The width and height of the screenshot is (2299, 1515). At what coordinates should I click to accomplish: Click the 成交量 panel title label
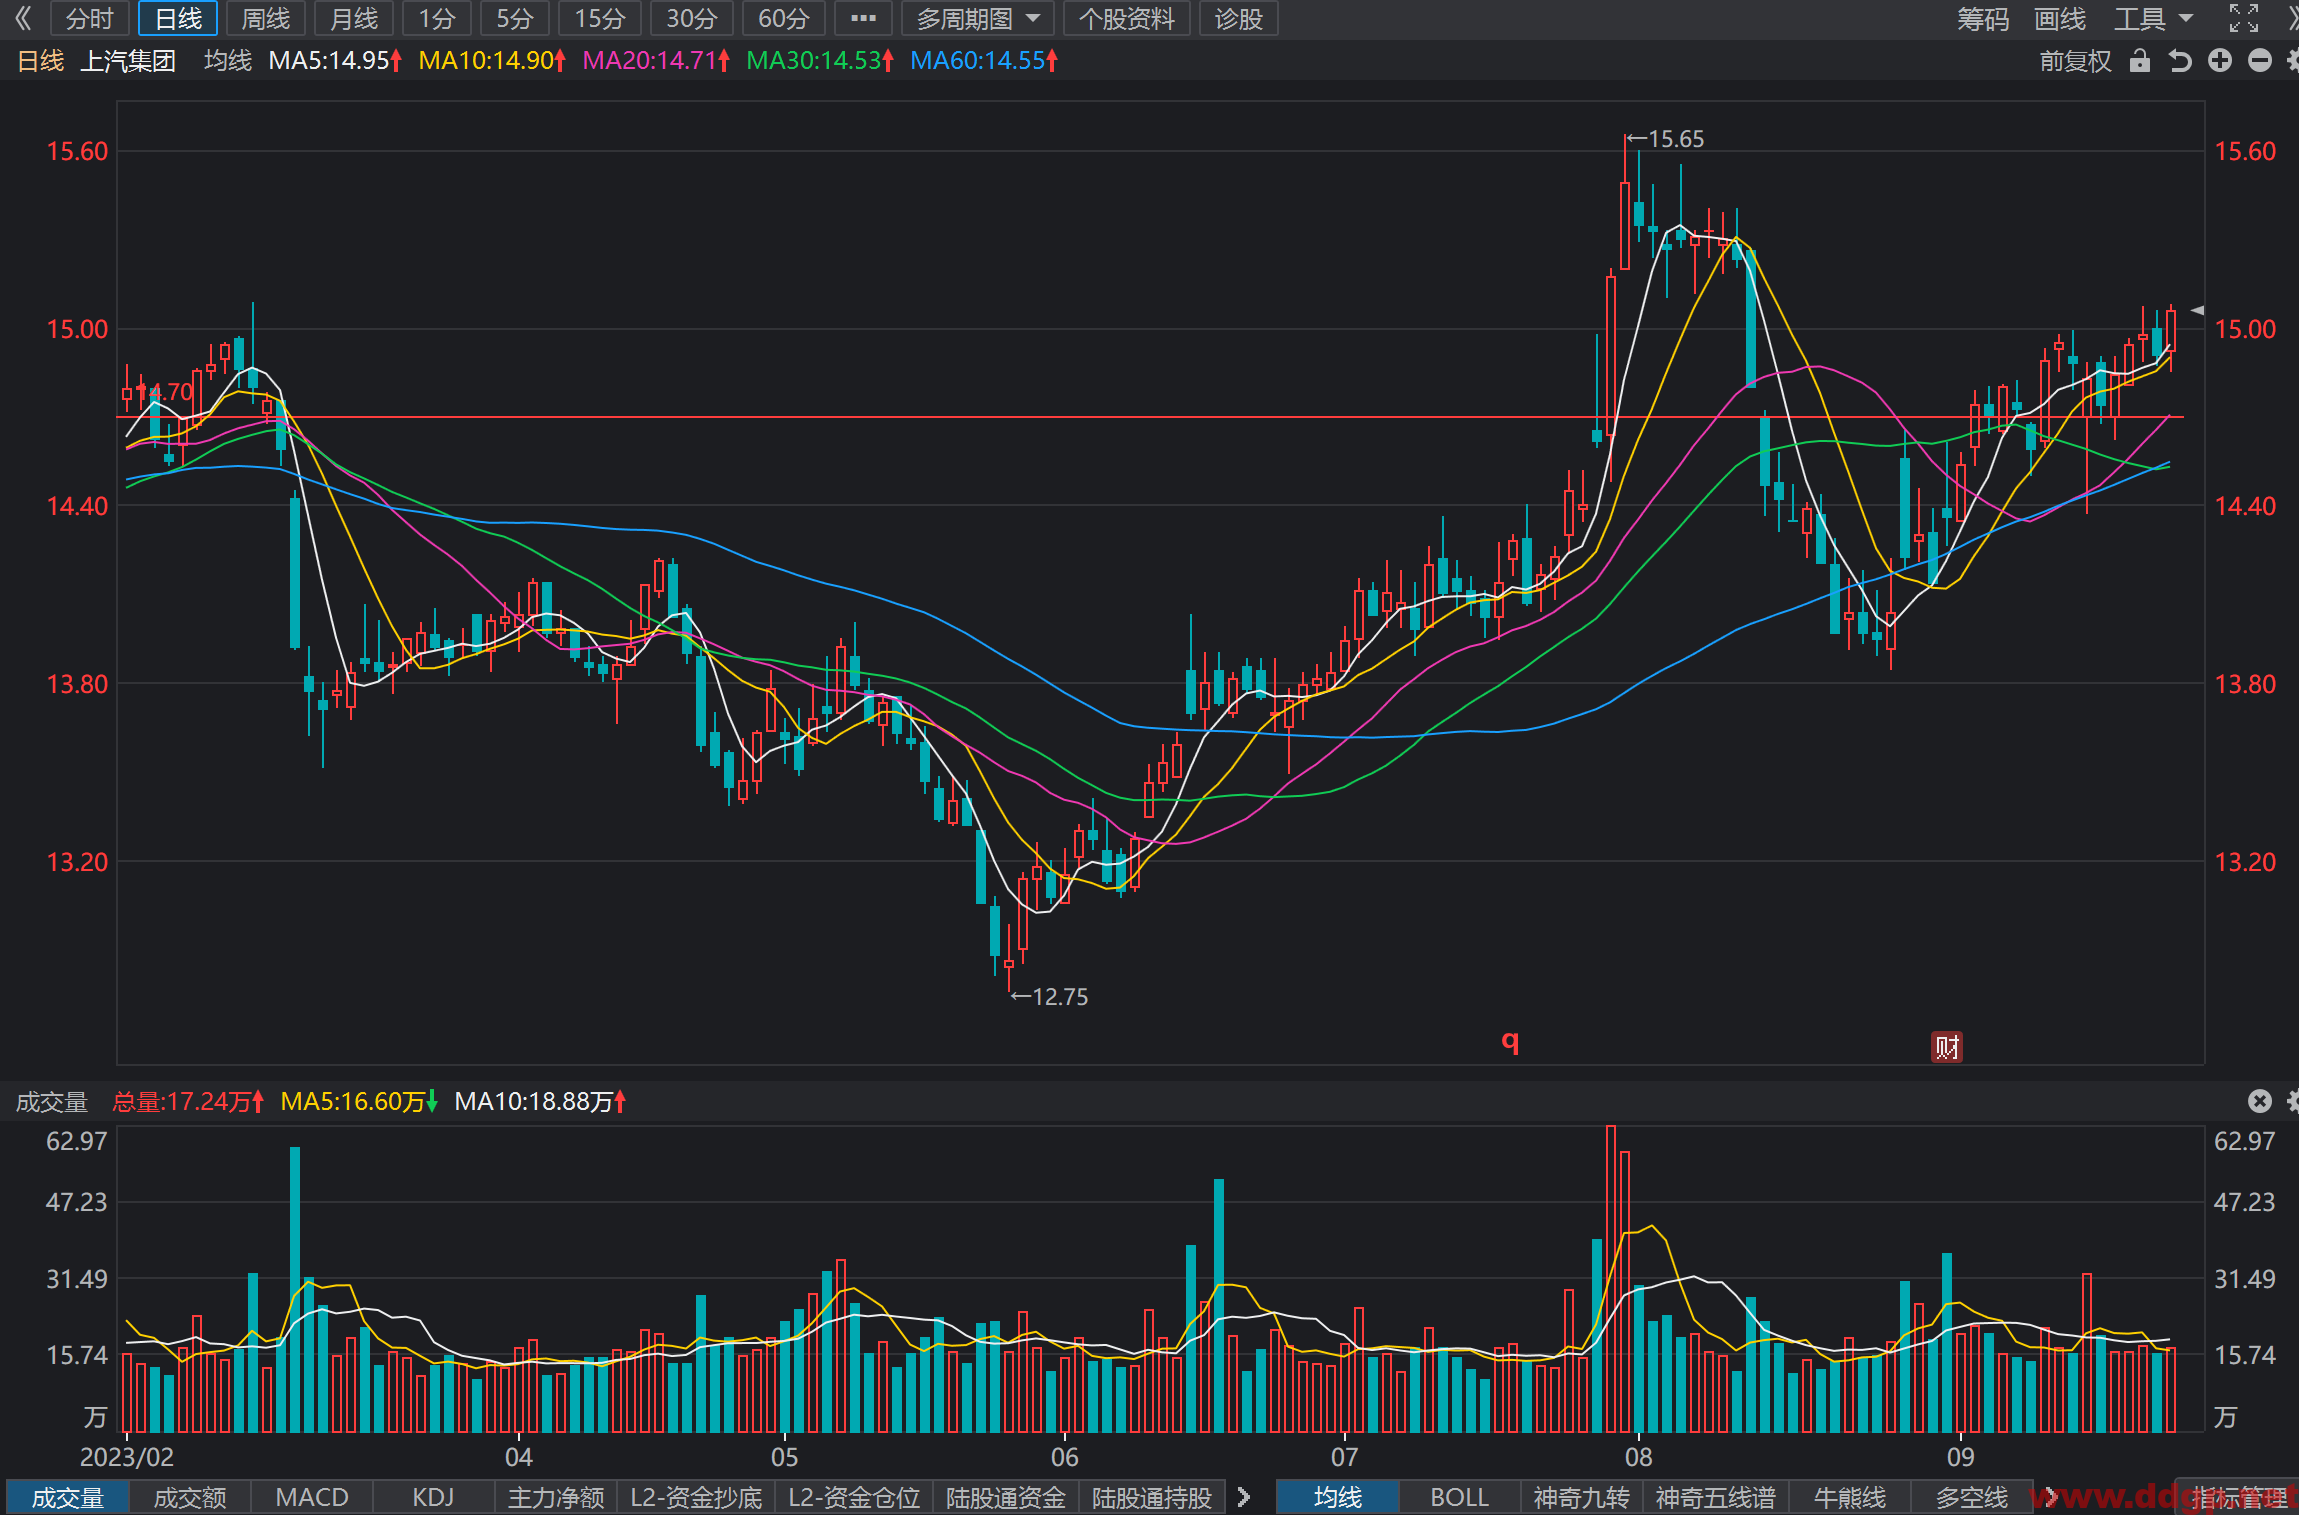52,1102
